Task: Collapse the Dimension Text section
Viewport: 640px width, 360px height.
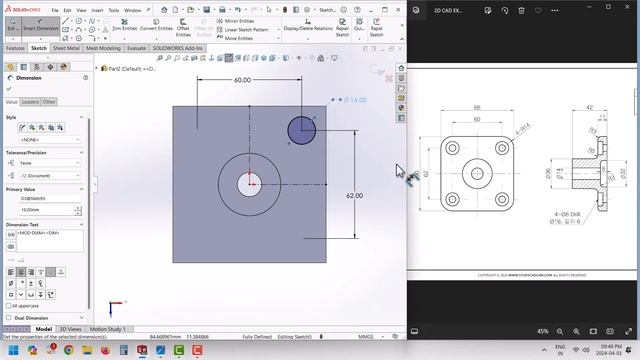Action: click(82, 224)
